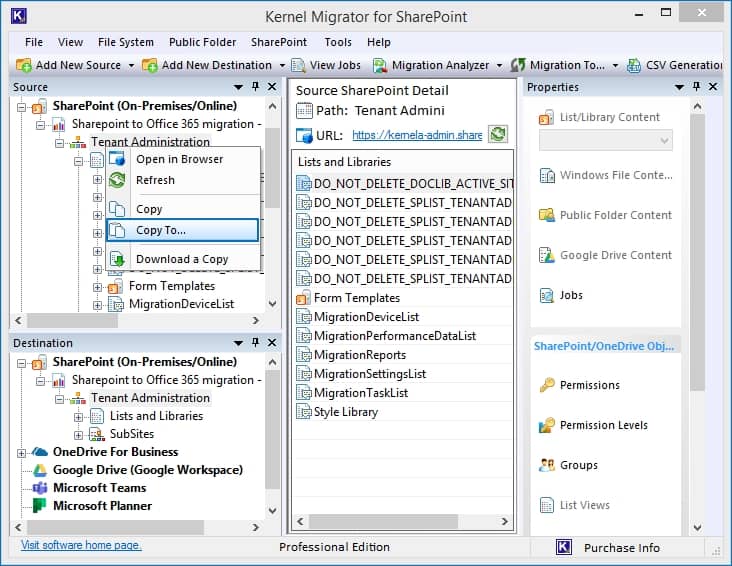The height and width of the screenshot is (566, 732).
Task: Expand SubSites in Destination tree
Action: coord(78,435)
